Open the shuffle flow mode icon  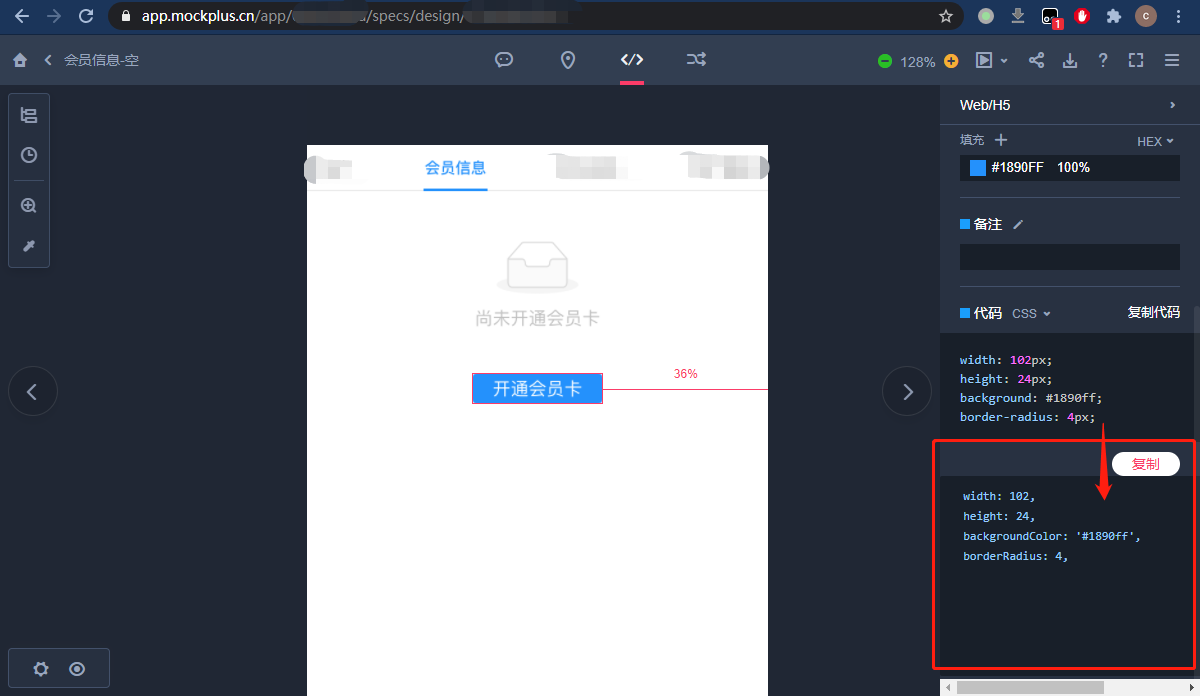[696, 60]
